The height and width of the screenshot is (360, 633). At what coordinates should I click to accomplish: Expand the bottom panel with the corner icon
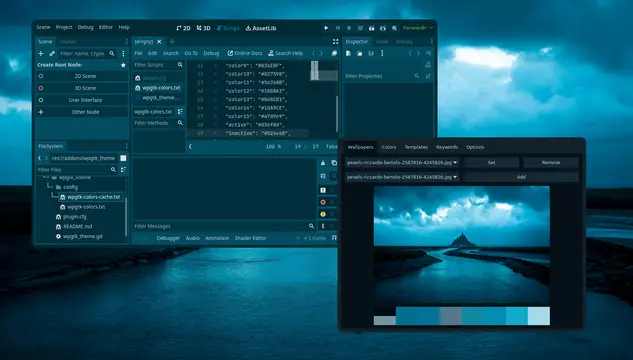click(x=334, y=238)
